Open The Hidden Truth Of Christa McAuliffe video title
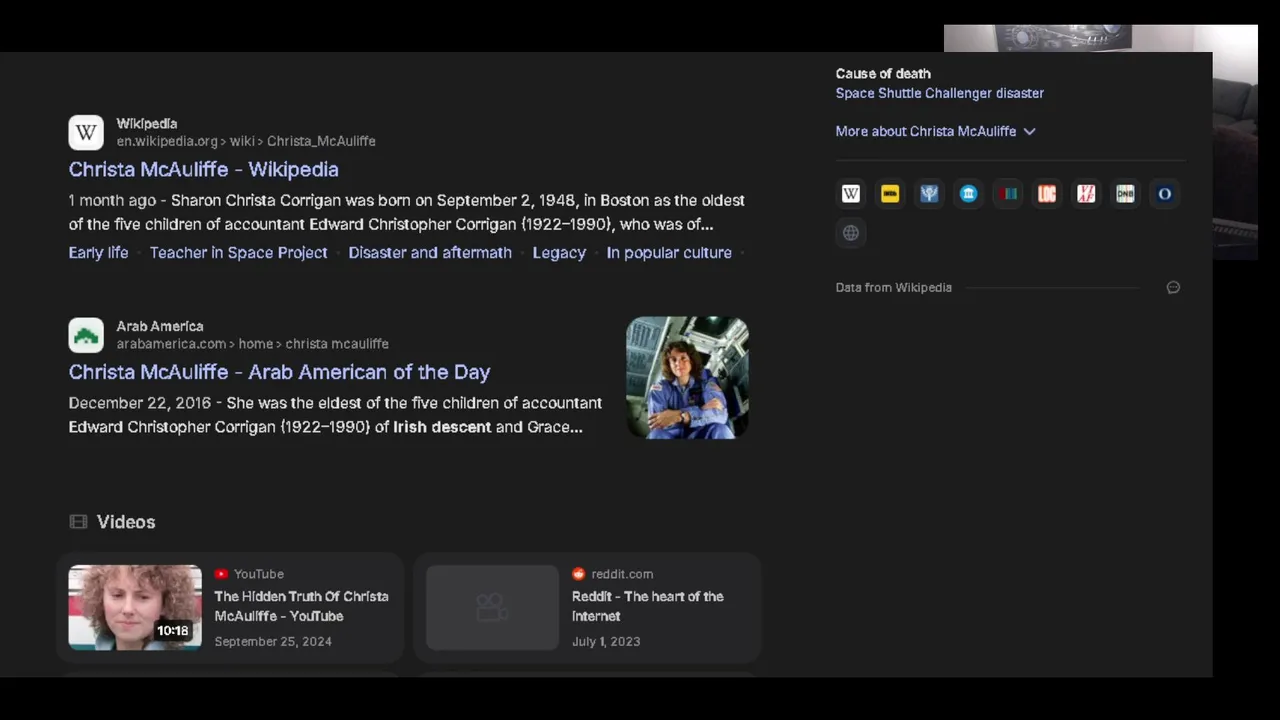Screen dimensions: 1280x720 tap(301, 606)
